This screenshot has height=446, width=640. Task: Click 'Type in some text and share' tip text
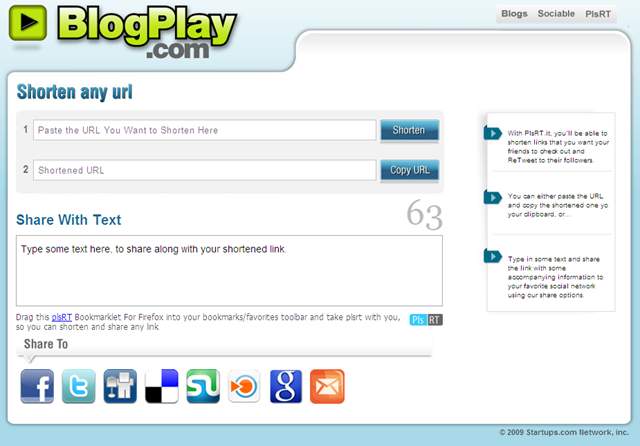pos(556,277)
